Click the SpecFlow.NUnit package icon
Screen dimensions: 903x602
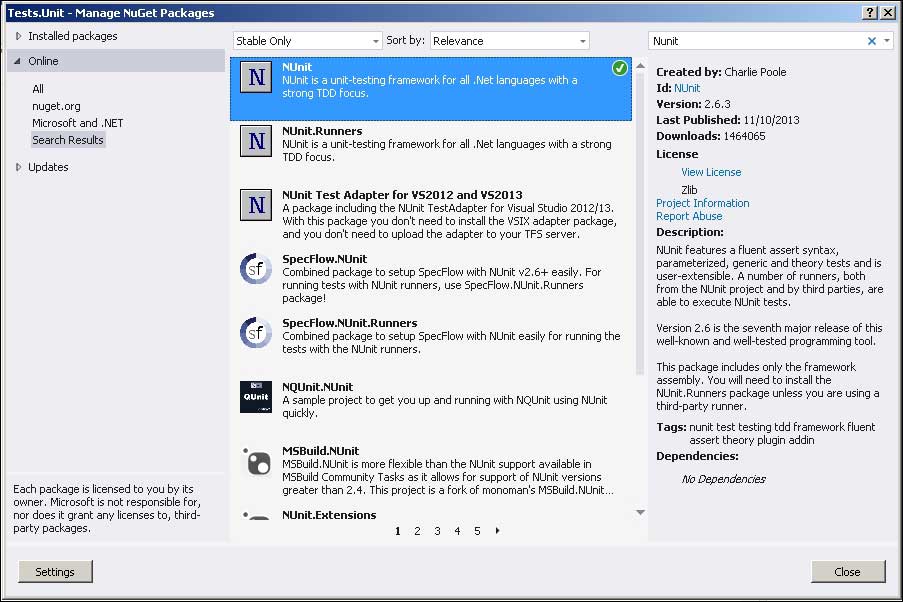coord(256,268)
